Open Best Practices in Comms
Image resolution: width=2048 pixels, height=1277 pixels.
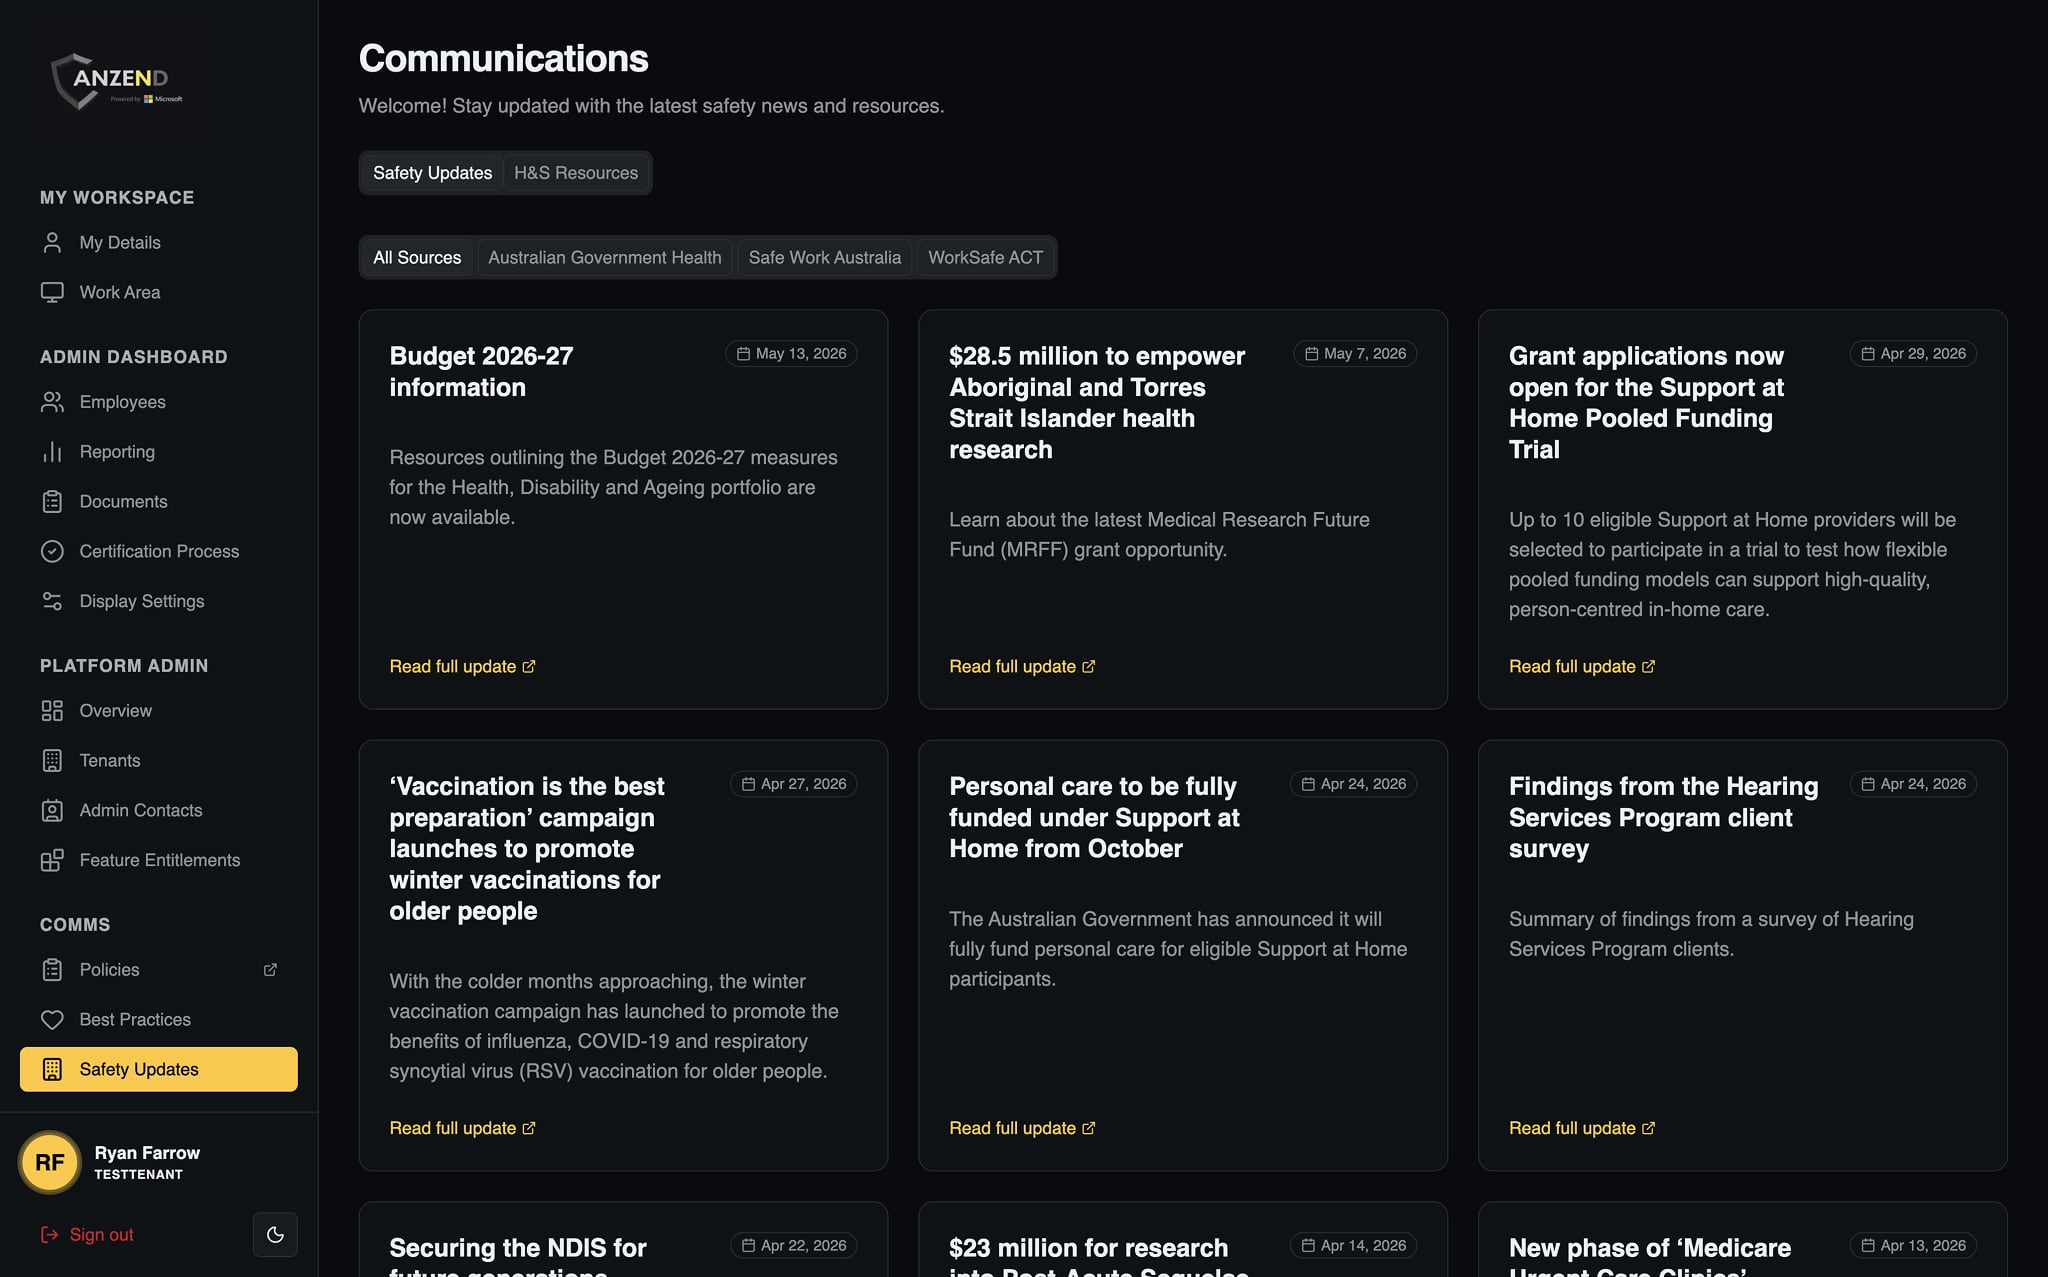click(159, 1020)
